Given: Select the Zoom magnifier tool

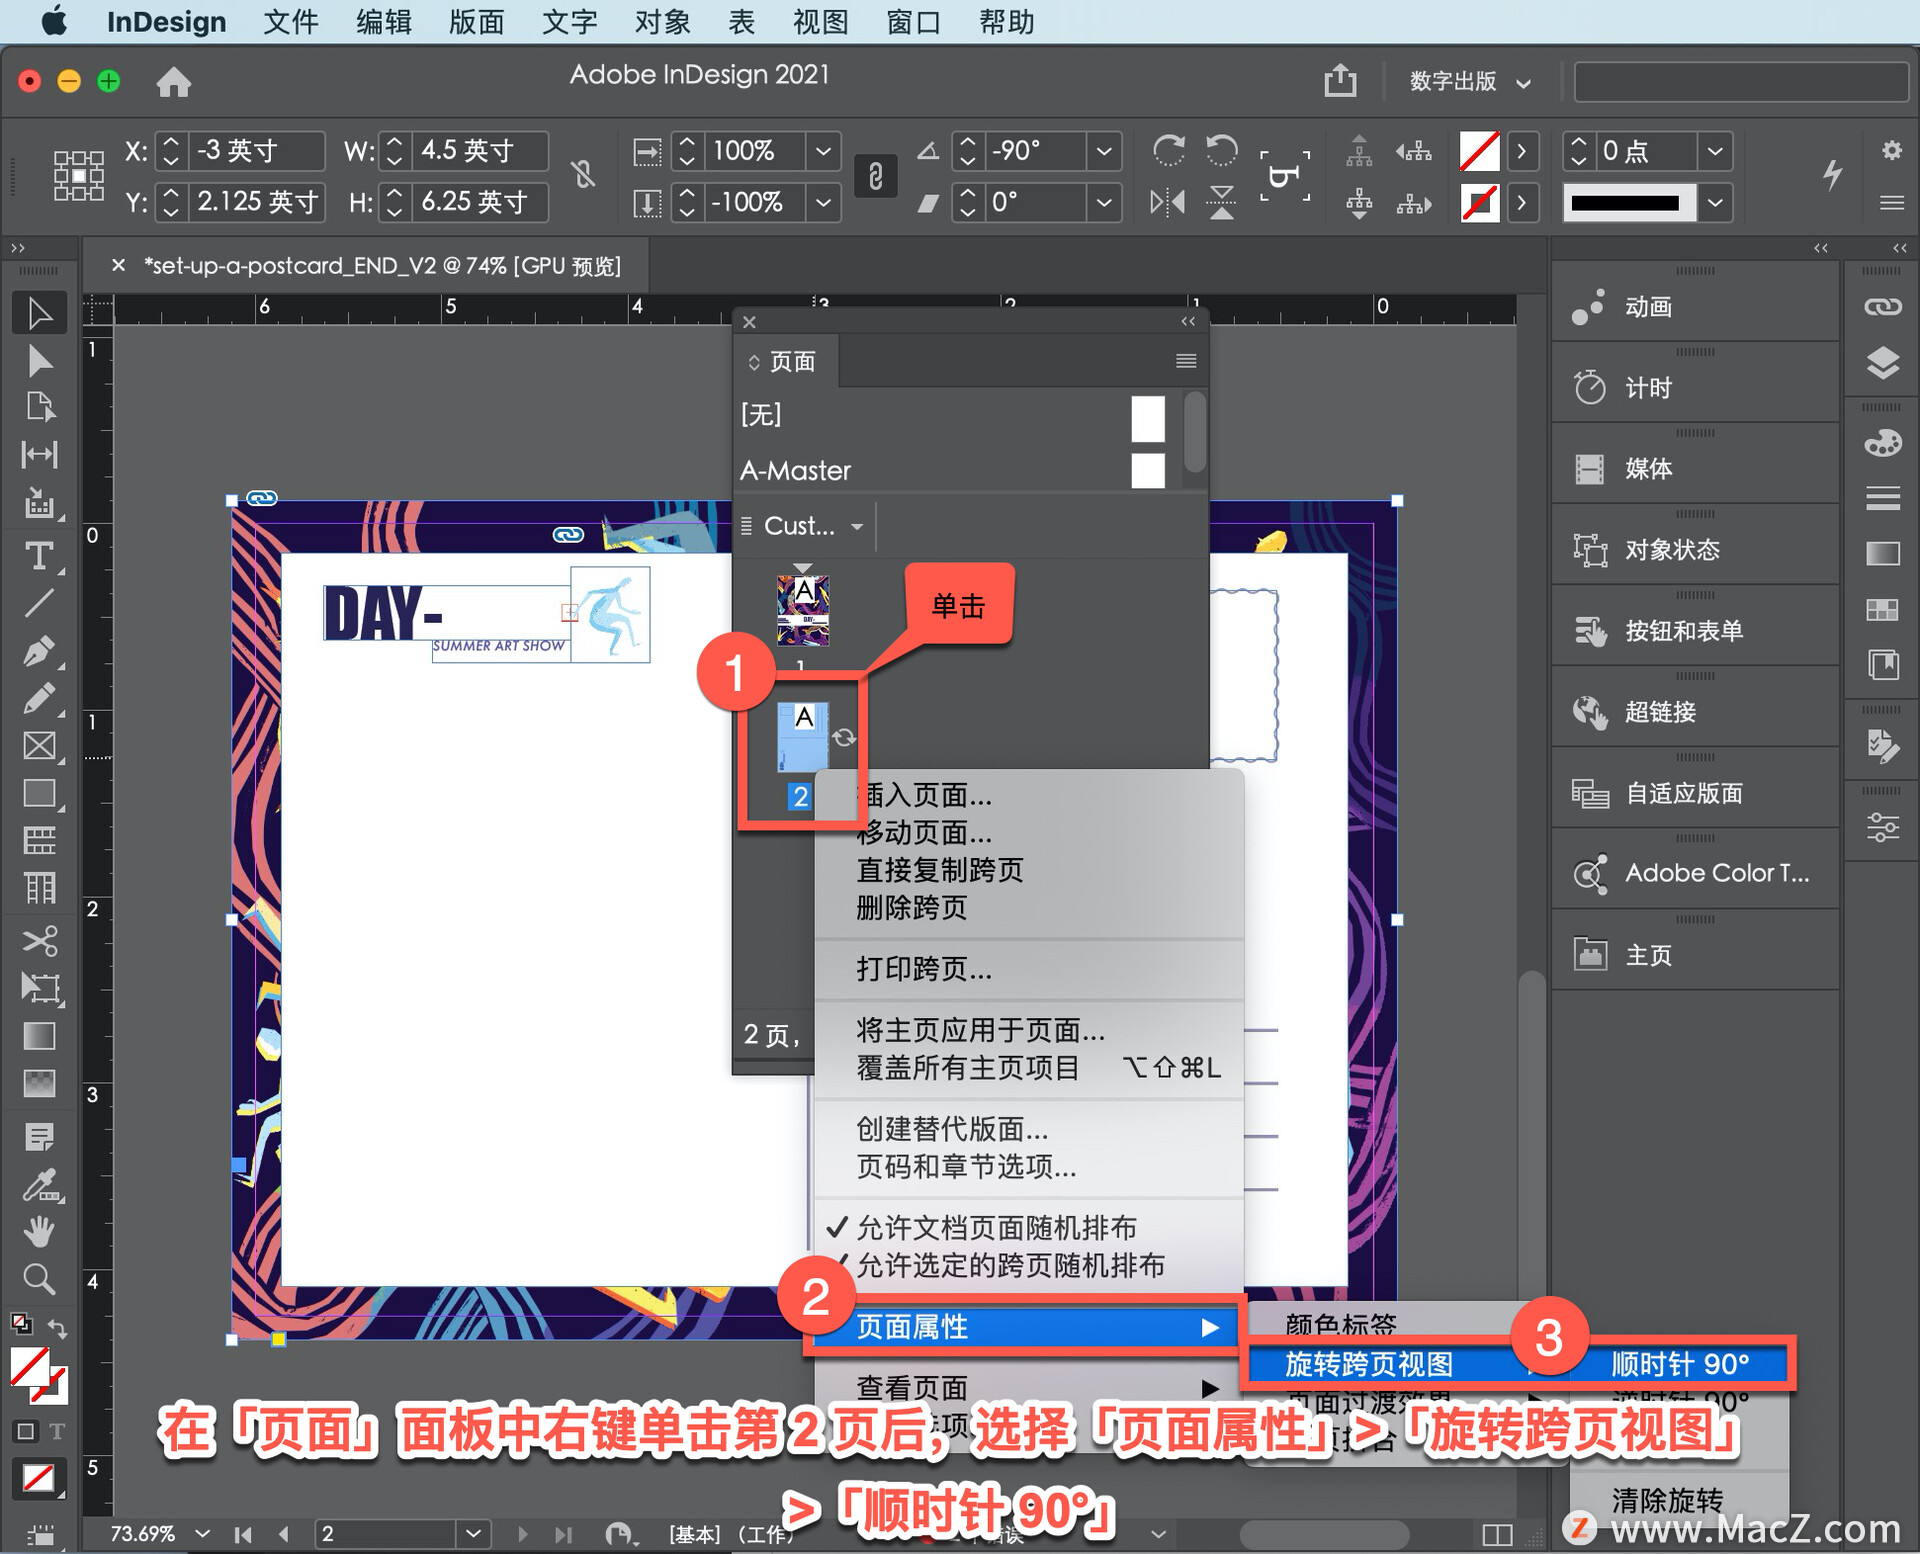Looking at the screenshot, I should point(39,1279).
